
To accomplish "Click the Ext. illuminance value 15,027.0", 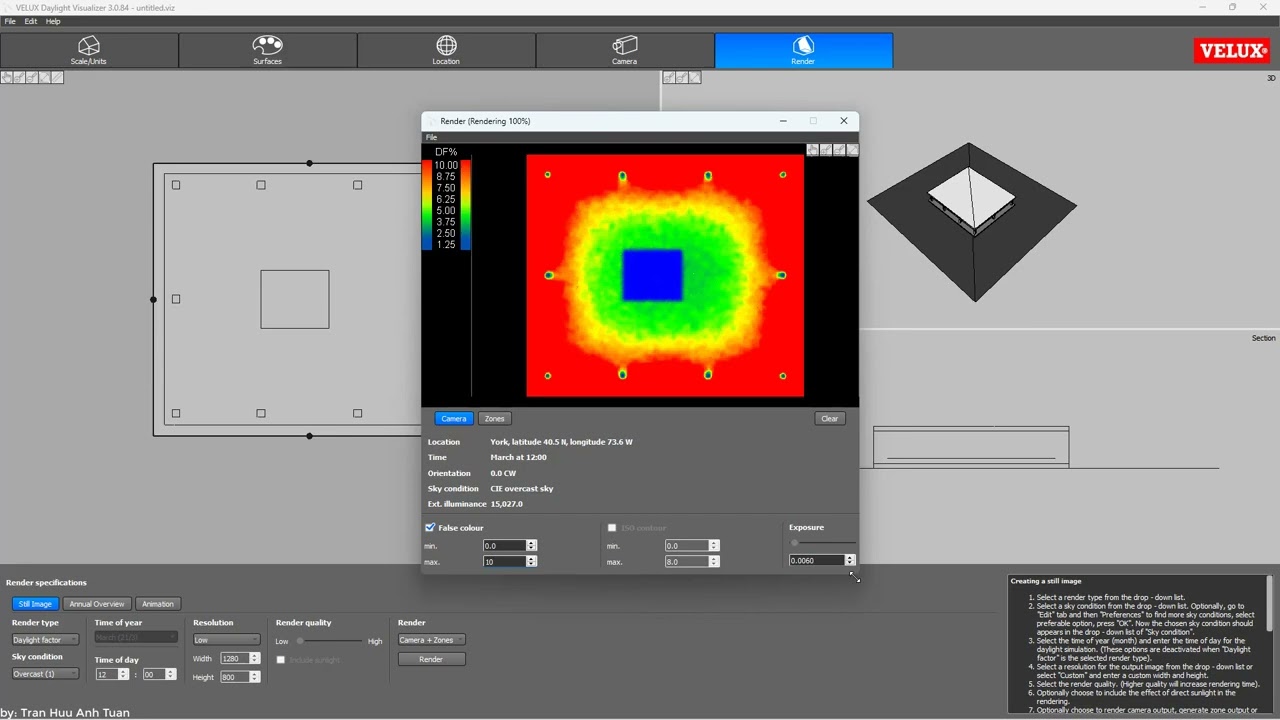I will (x=506, y=504).
